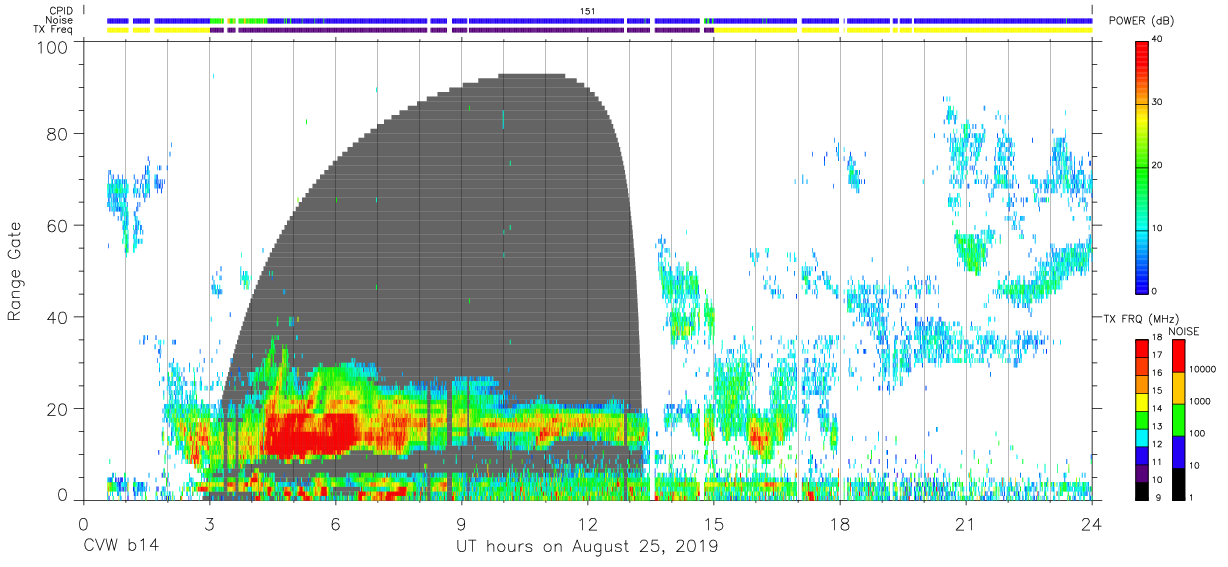Click y-axis tick label '100'
The height and width of the screenshot is (567, 1228).
[52, 47]
